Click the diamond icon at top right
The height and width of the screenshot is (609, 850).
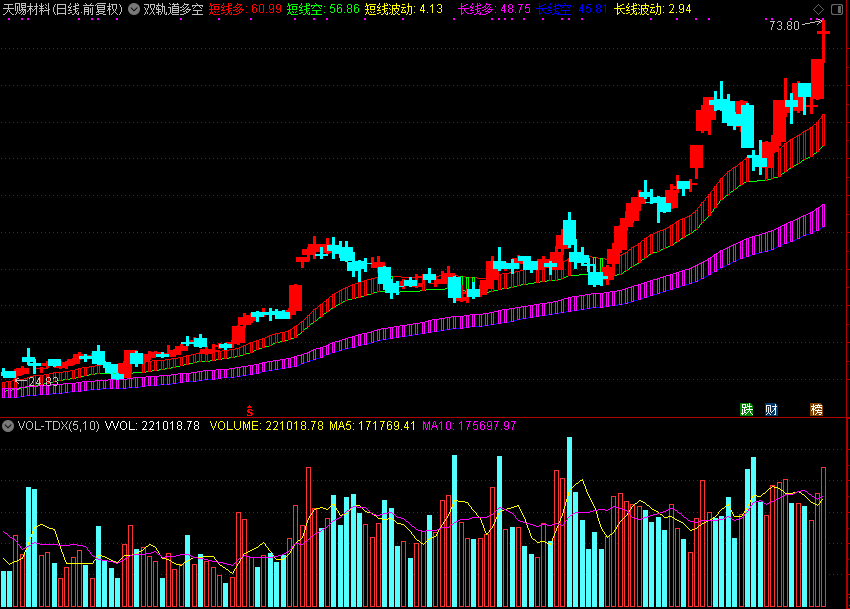coord(819,9)
